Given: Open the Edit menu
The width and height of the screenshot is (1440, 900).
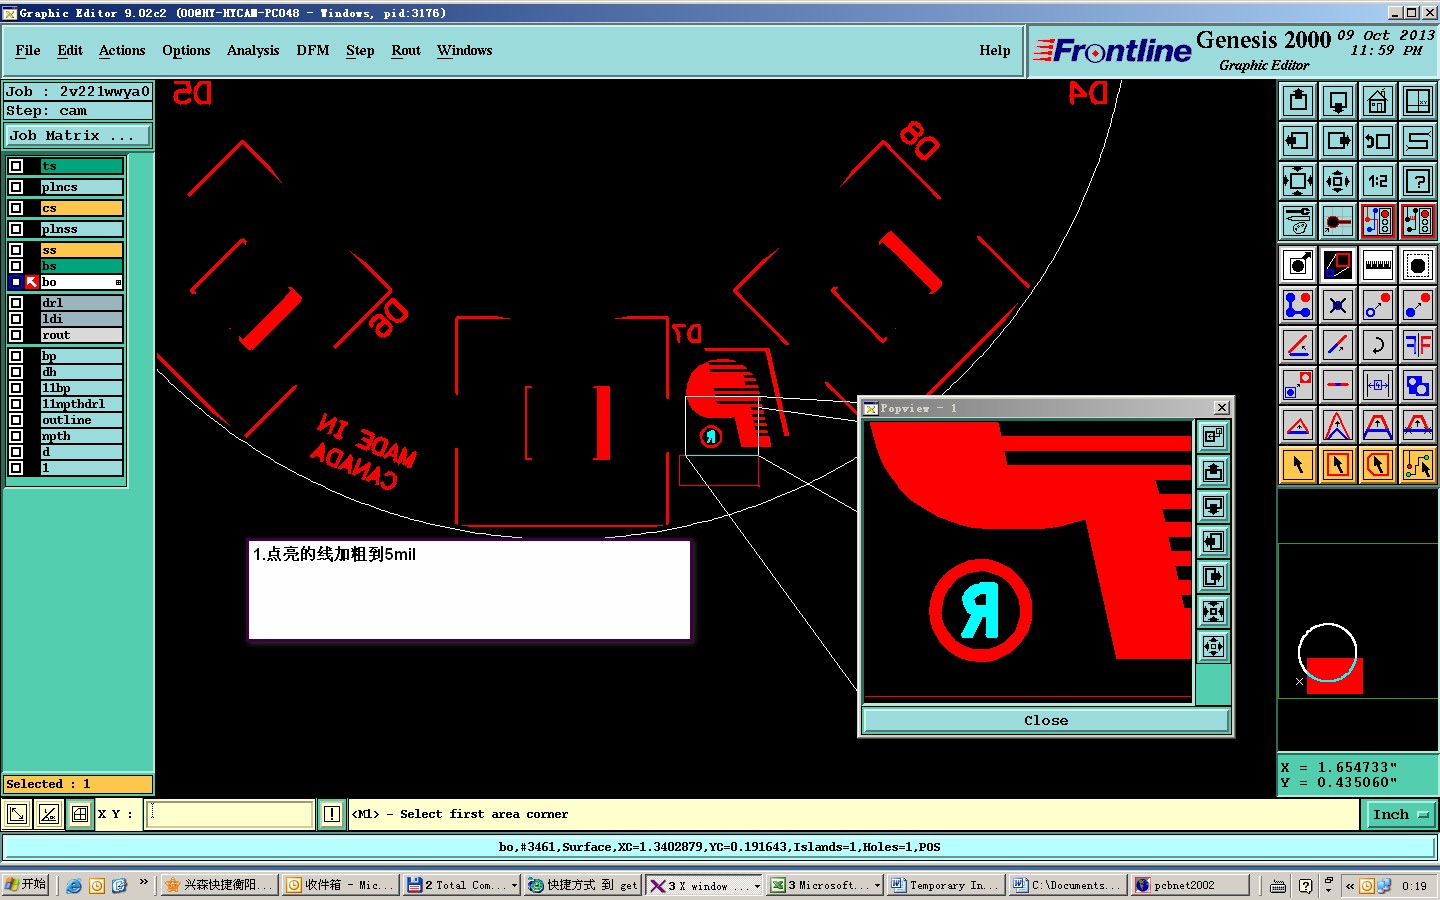Looking at the screenshot, I should tap(70, 50).
